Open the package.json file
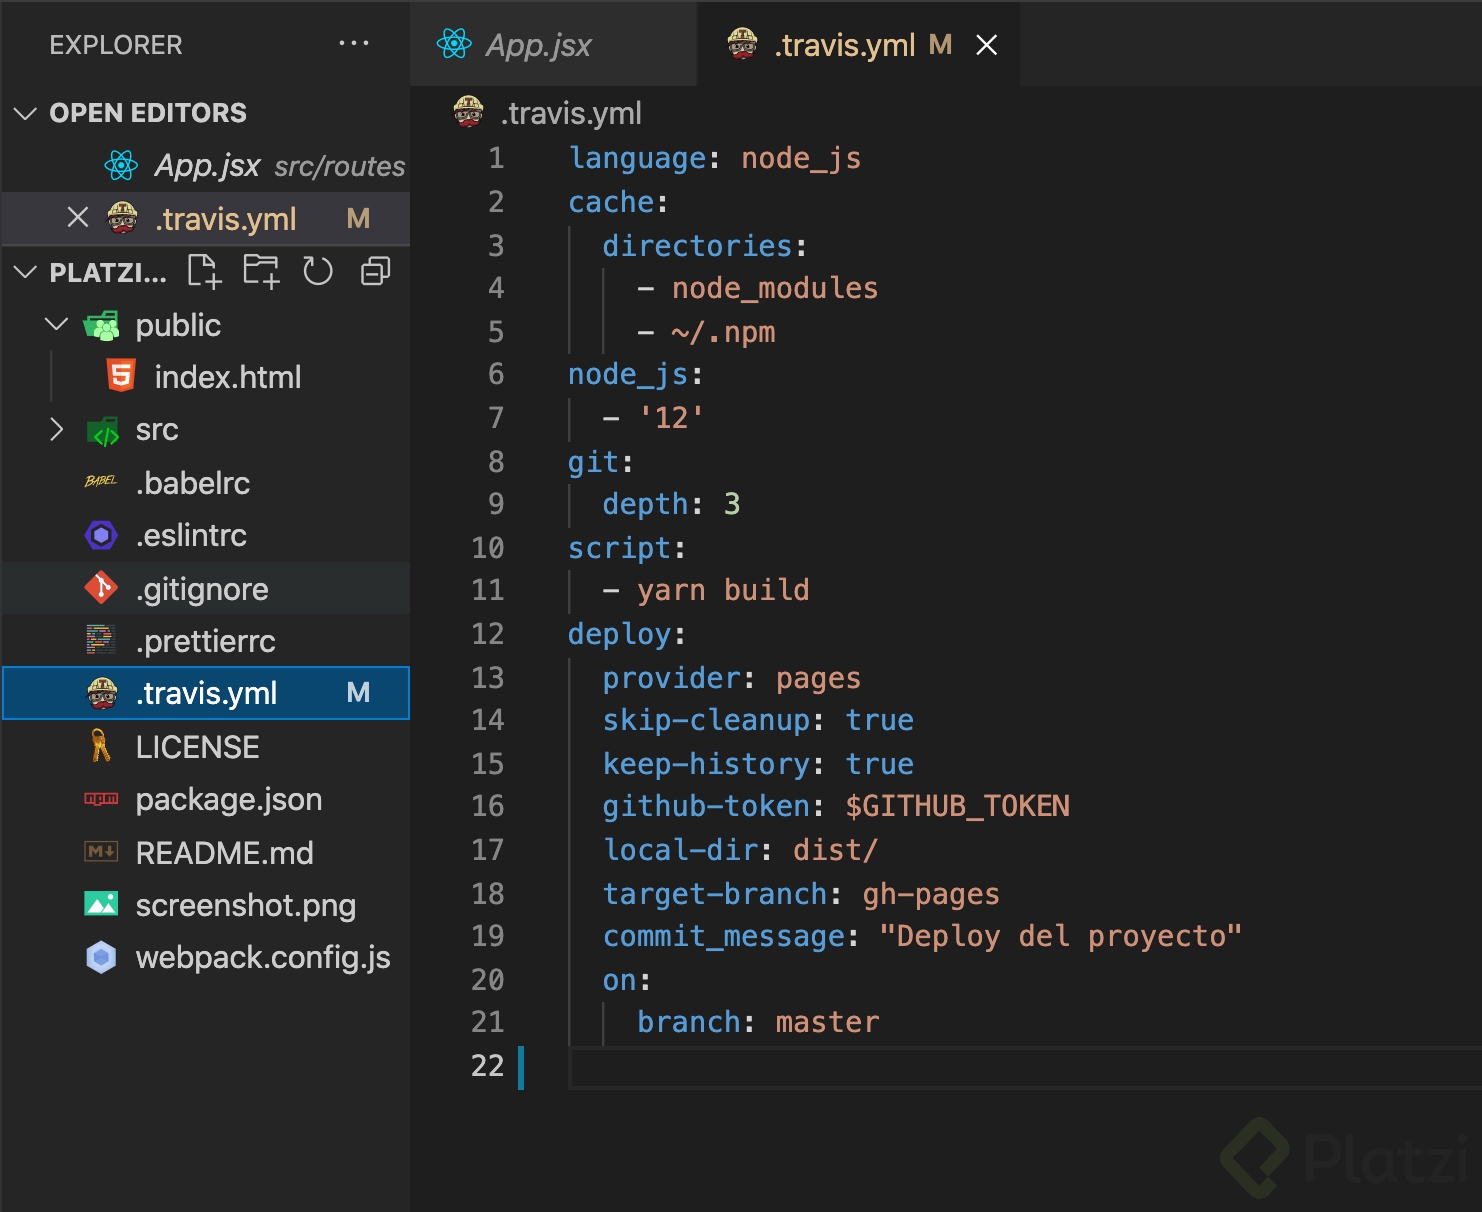Viewport: 1482px width, 1212px height. tap(228, 800)
